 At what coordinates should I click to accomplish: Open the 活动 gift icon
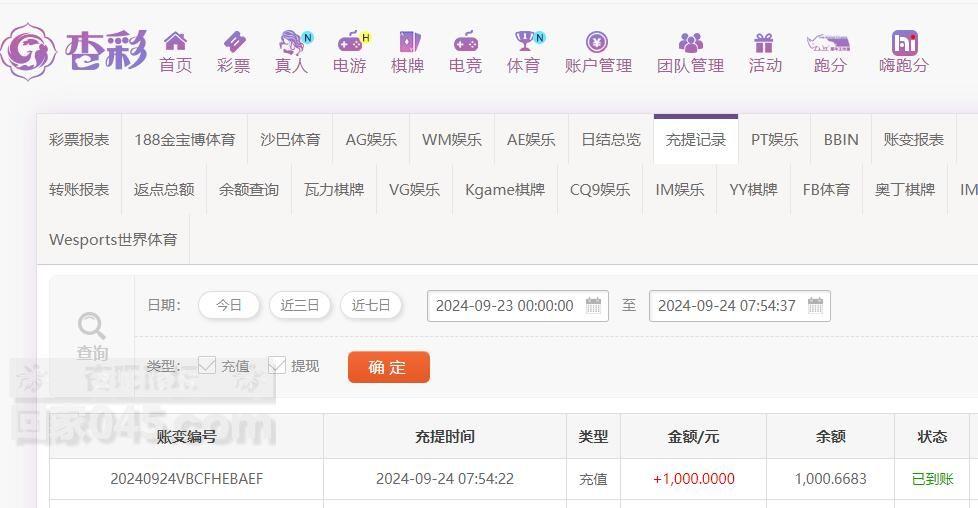(x=764, y=41)
